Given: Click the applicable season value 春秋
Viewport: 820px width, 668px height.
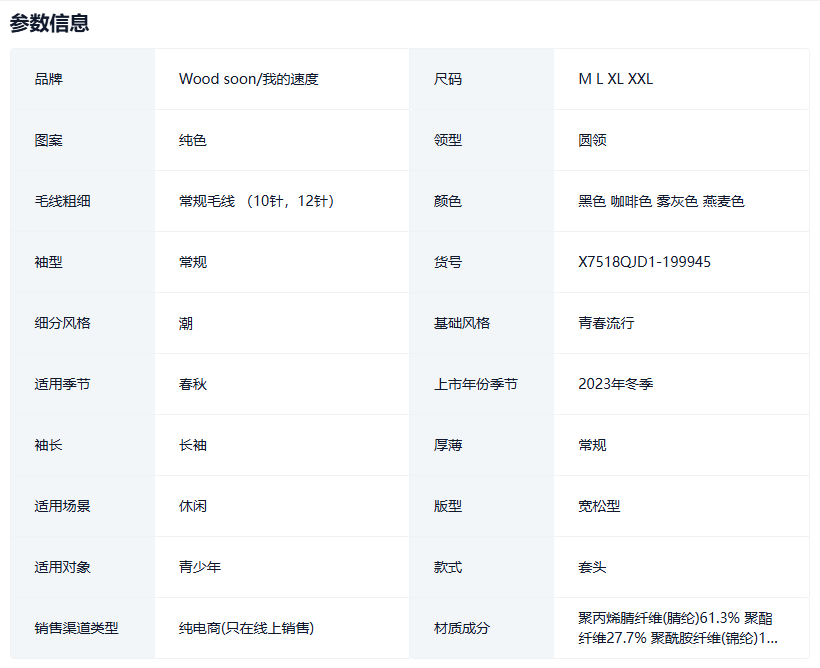Looking at the screenshot, I should 193,384.
